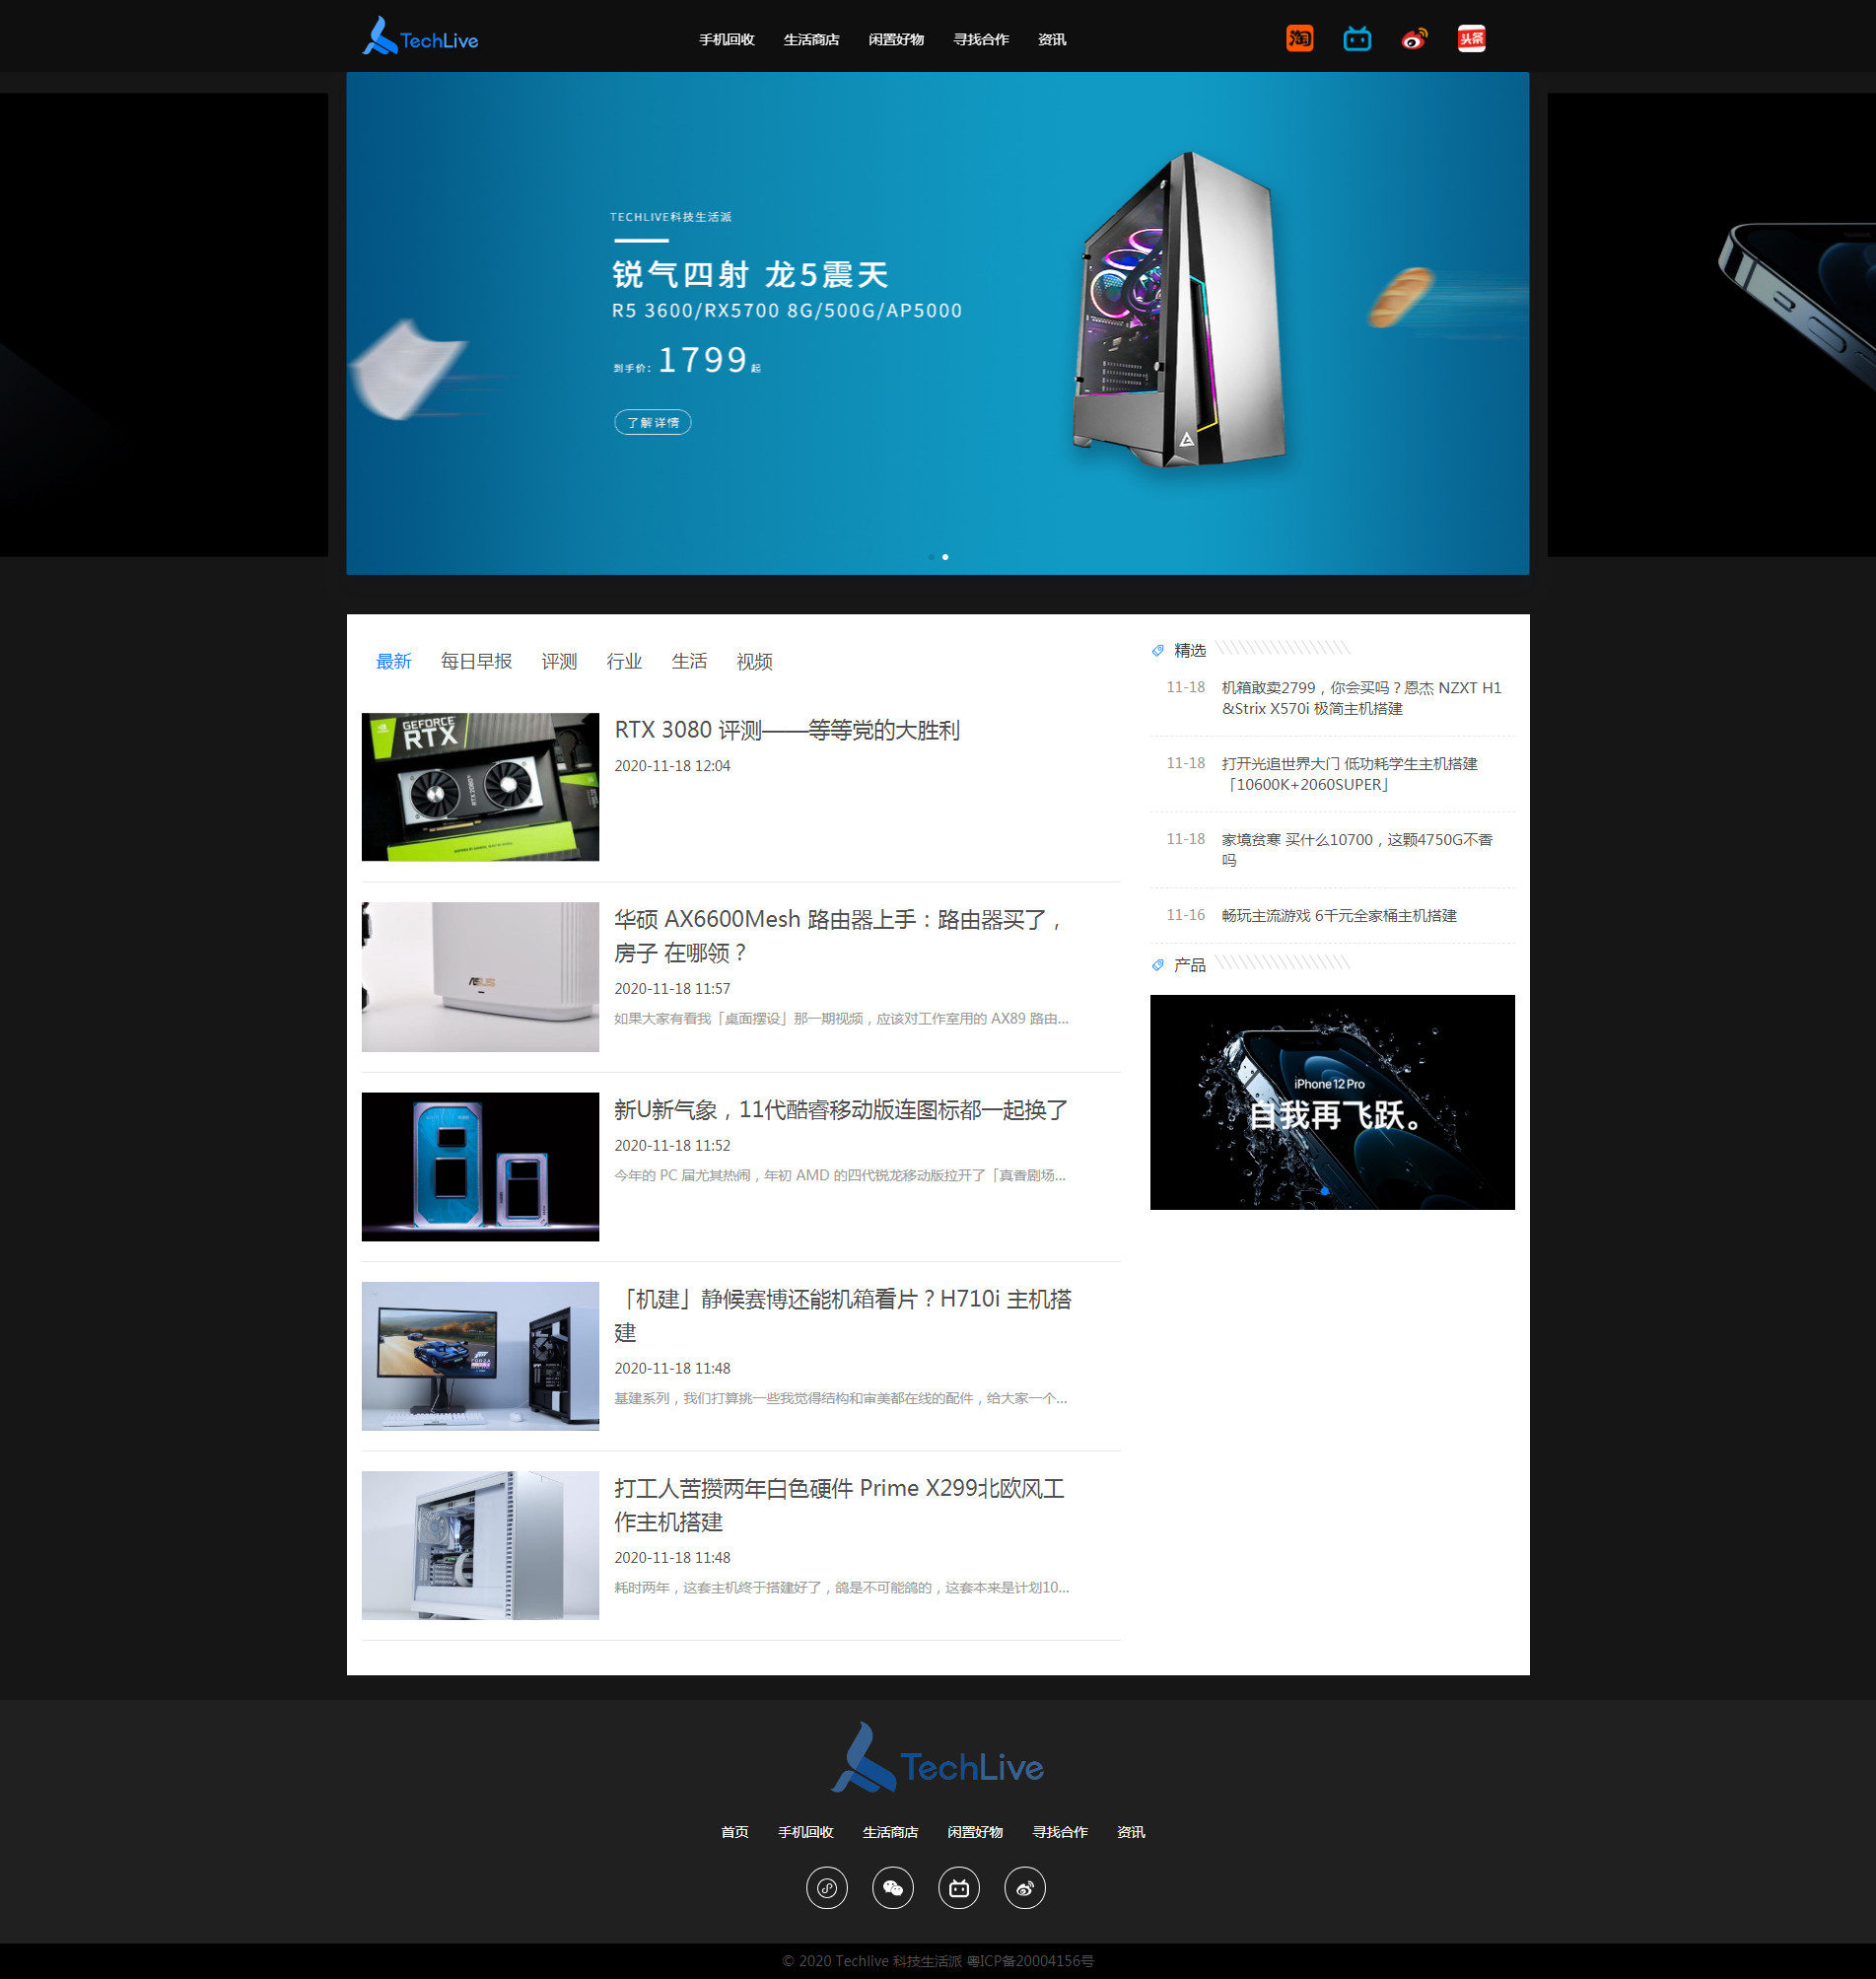
Task: Open the Weibo icon in header
Action: point(1414,39)
